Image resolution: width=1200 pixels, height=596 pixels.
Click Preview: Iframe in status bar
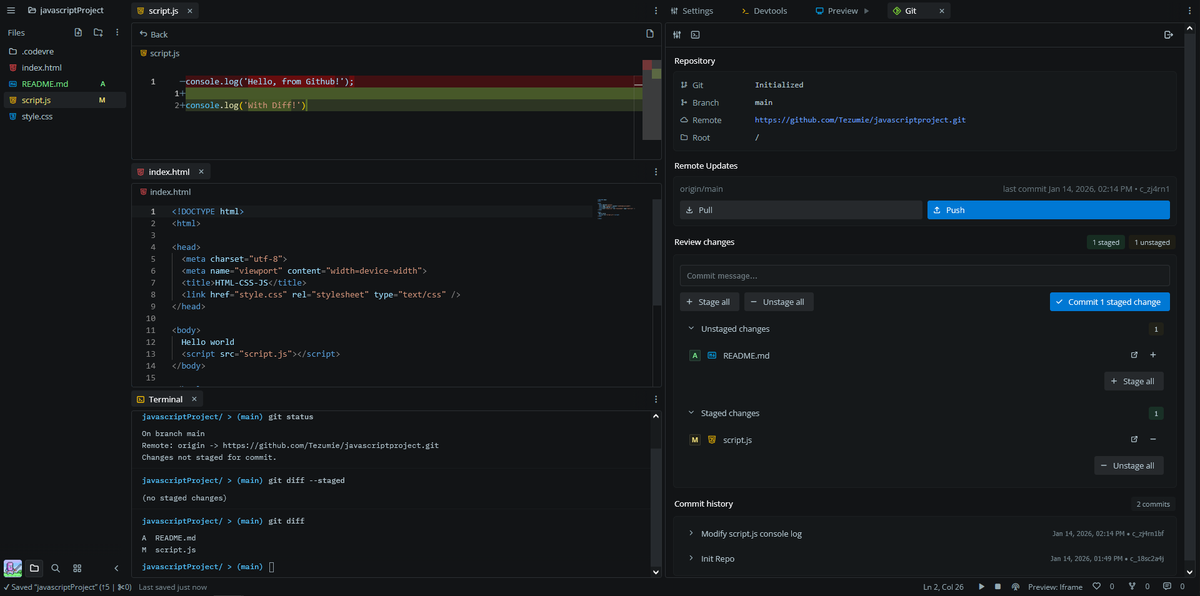pyautogui.click(x=1056, y=587)
